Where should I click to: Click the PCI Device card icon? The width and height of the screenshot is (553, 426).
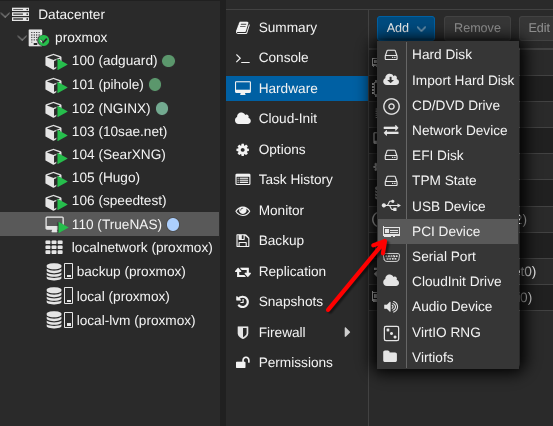(391, 232)
